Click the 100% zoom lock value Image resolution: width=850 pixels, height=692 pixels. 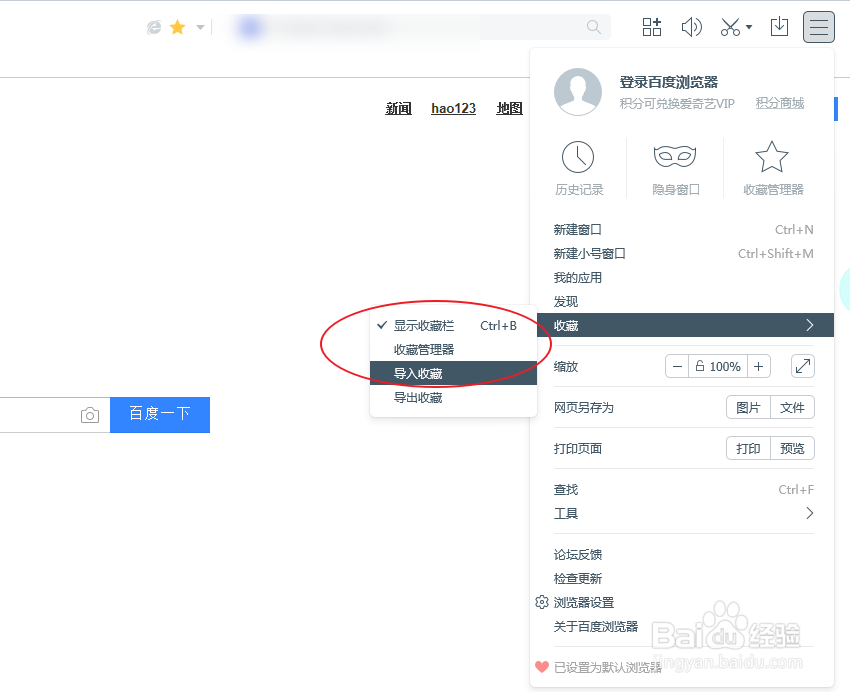[718, 366]
